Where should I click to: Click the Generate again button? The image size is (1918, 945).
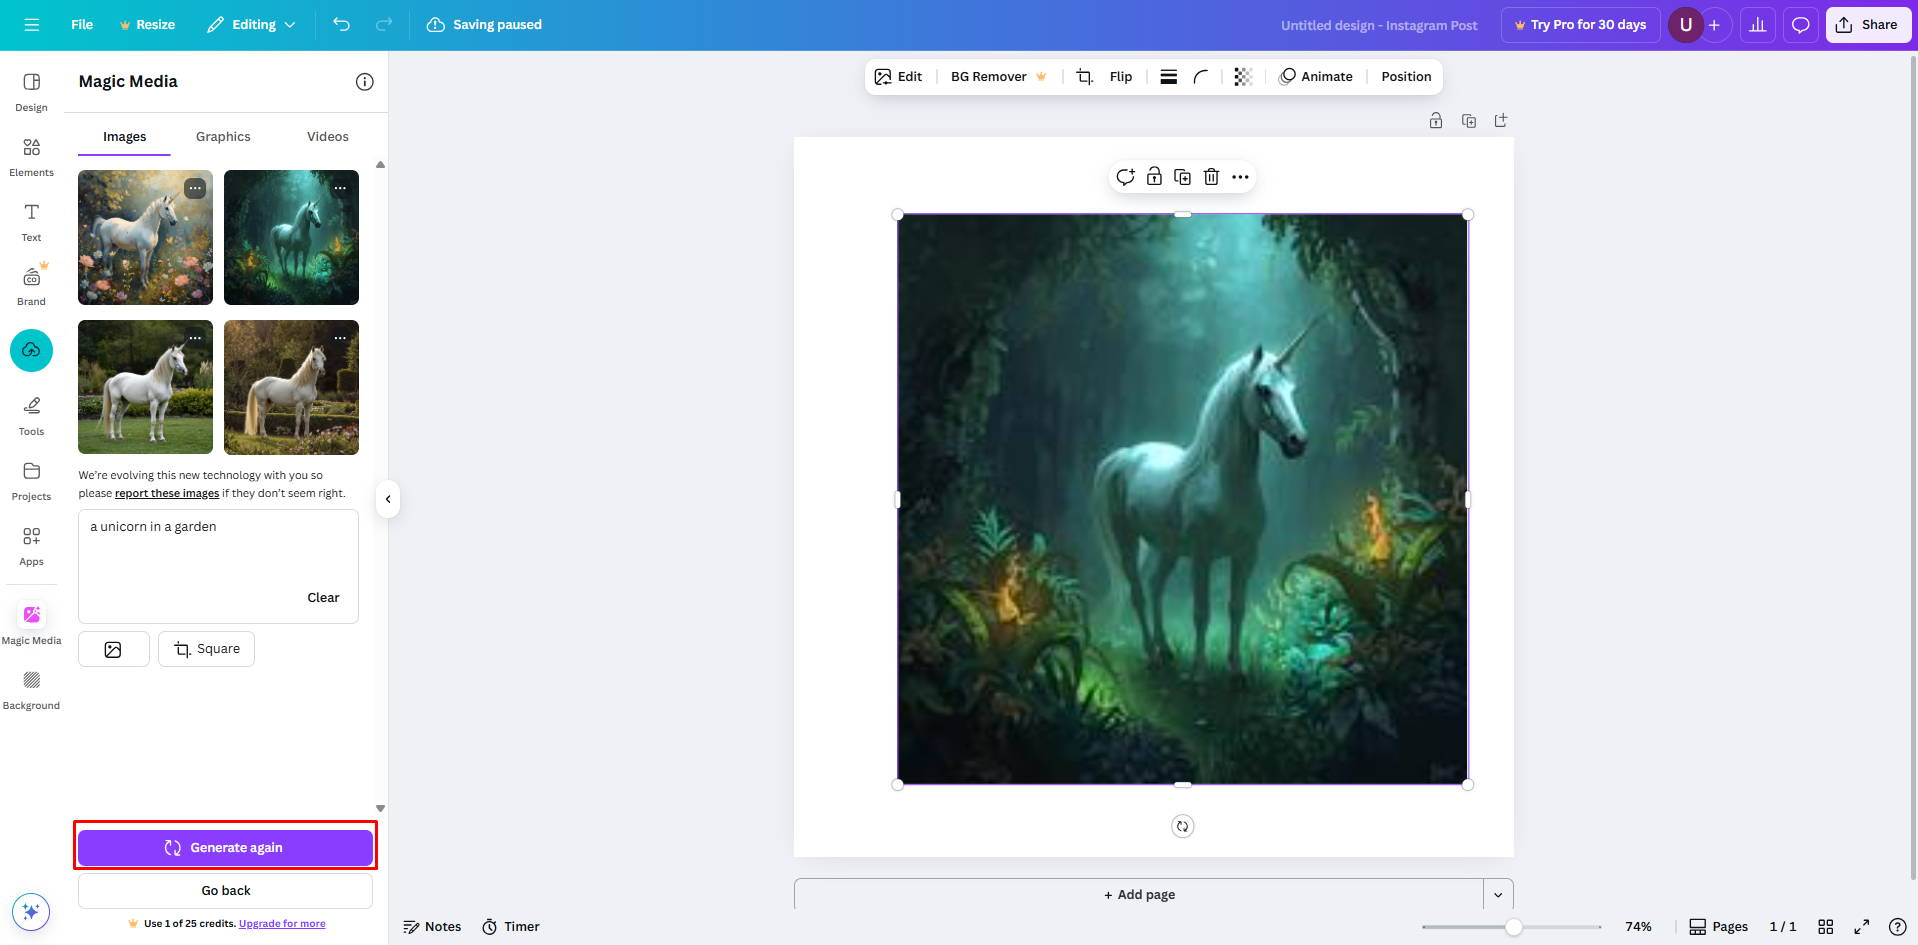click(225, 847)
